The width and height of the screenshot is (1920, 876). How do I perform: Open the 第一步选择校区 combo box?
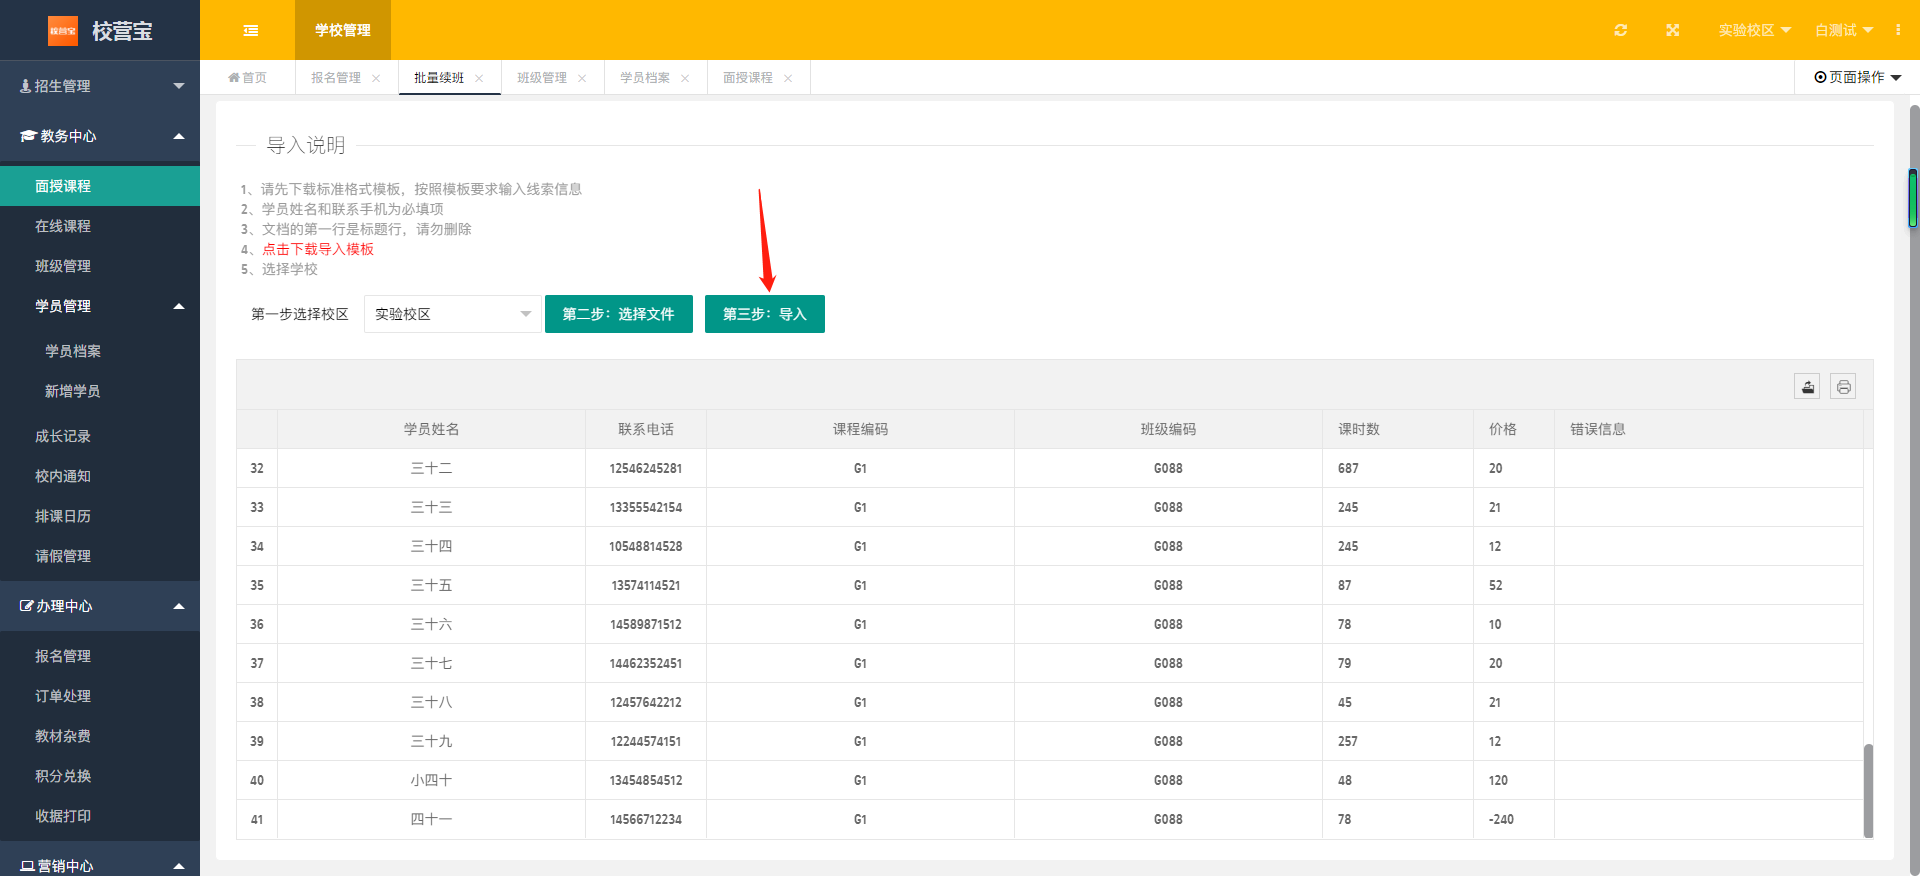[x=452, y=314]
